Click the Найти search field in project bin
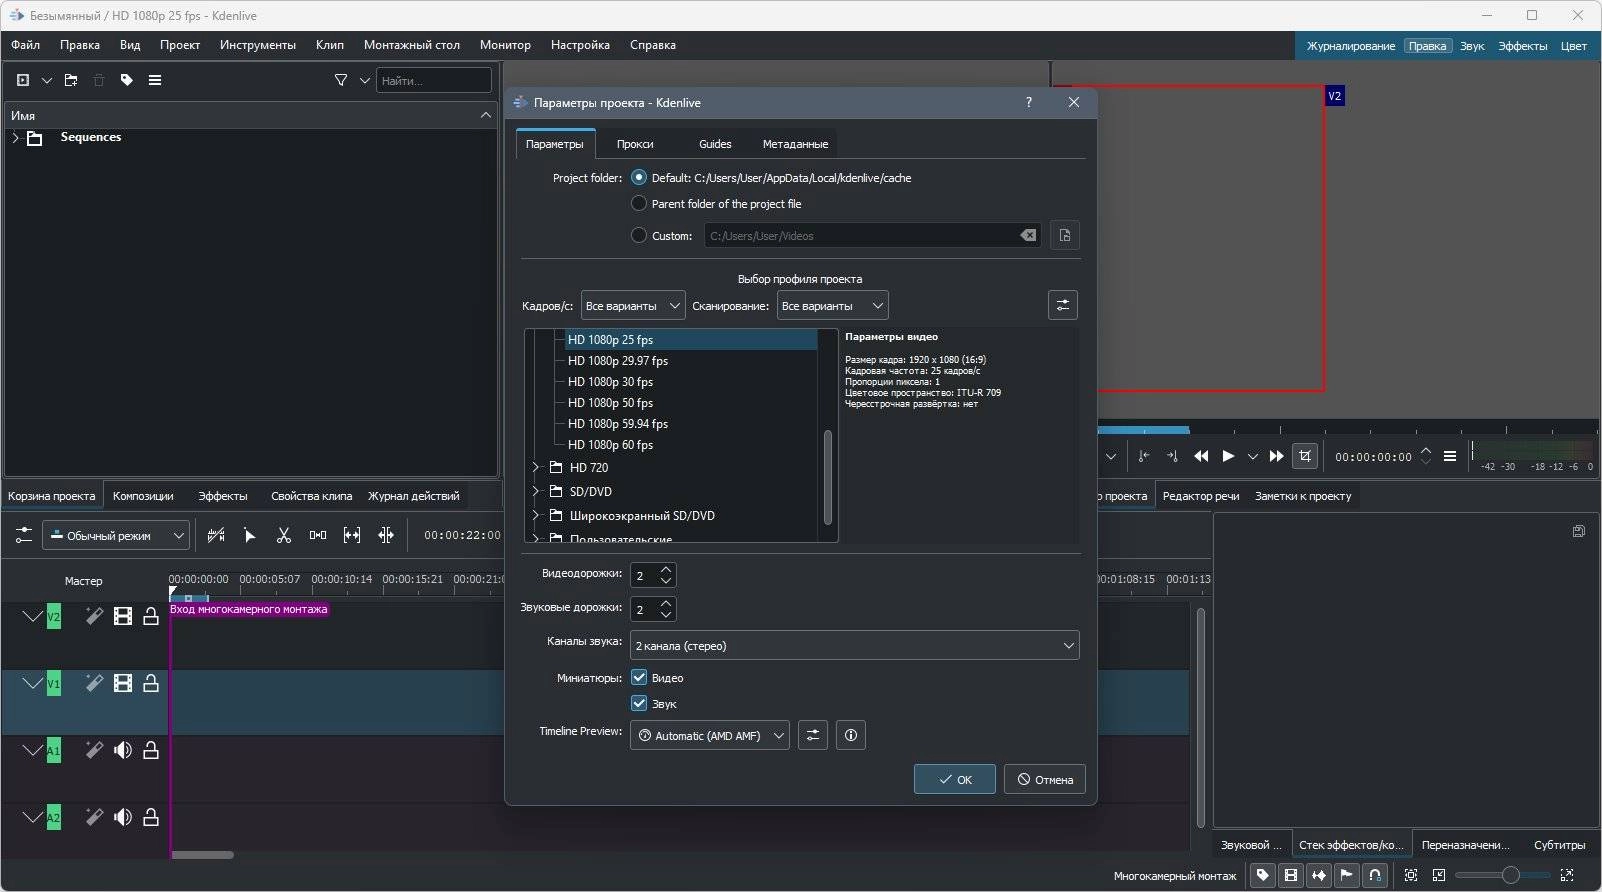Viewport: 1602px width, 892px height. point(434,80)
